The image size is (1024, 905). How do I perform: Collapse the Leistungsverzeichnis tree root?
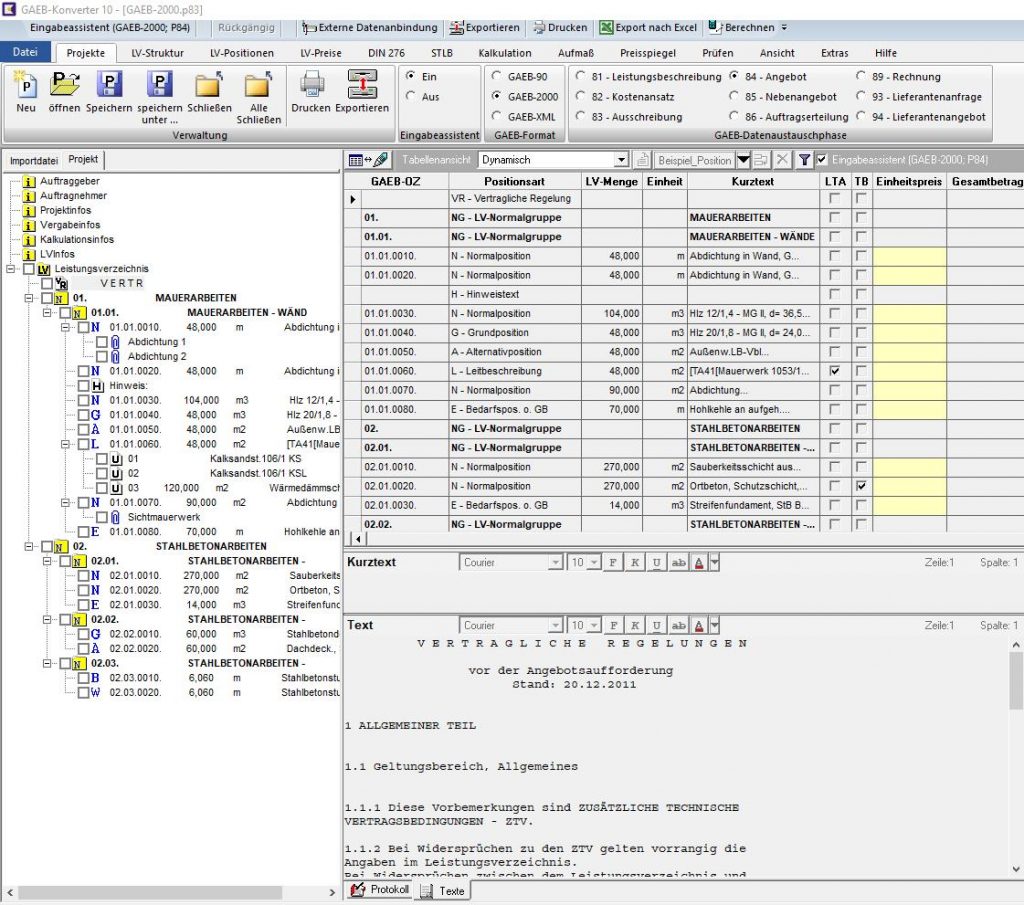tap(11, 268)
